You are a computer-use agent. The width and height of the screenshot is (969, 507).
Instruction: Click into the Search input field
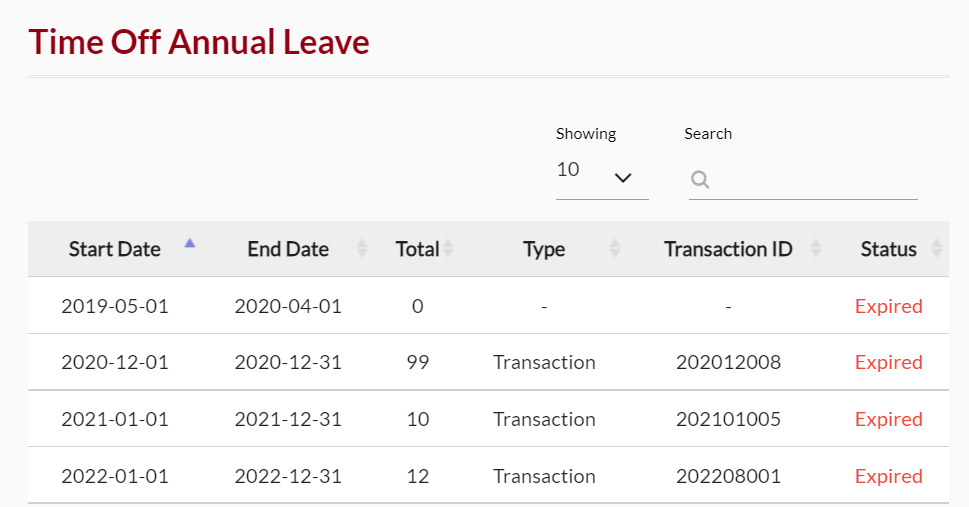coord(803,179)
